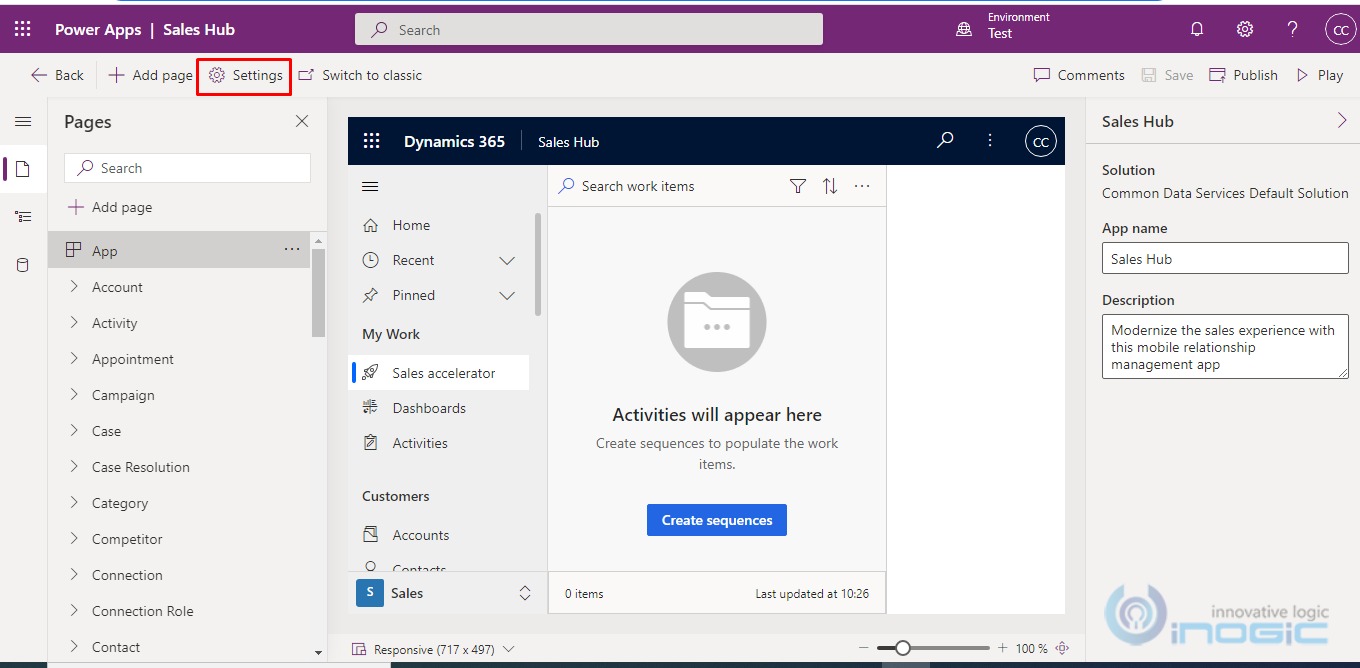
Task: Expand the Case Resolution page node
Action: (x=74, y=466)
